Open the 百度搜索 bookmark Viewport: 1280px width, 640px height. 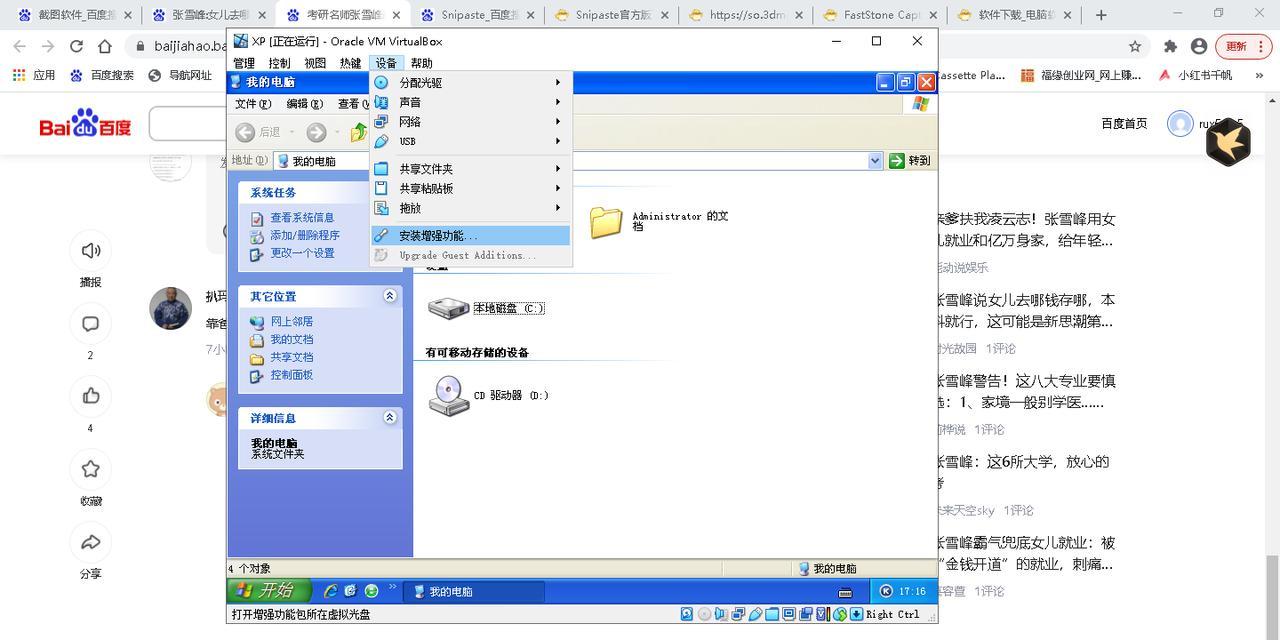102,75
